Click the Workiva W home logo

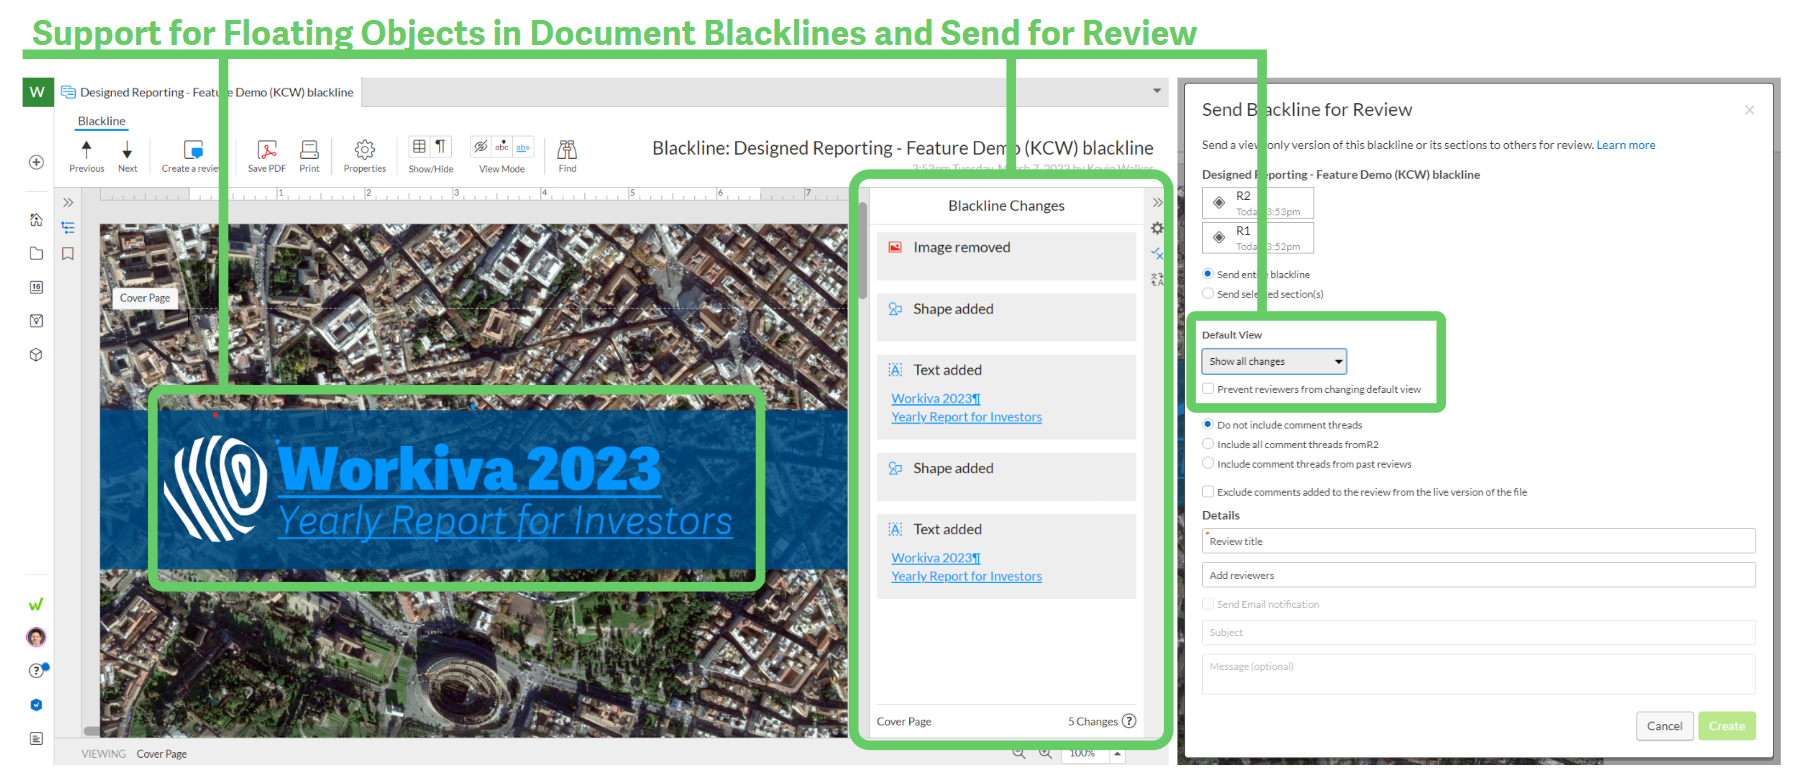[37, 92]
